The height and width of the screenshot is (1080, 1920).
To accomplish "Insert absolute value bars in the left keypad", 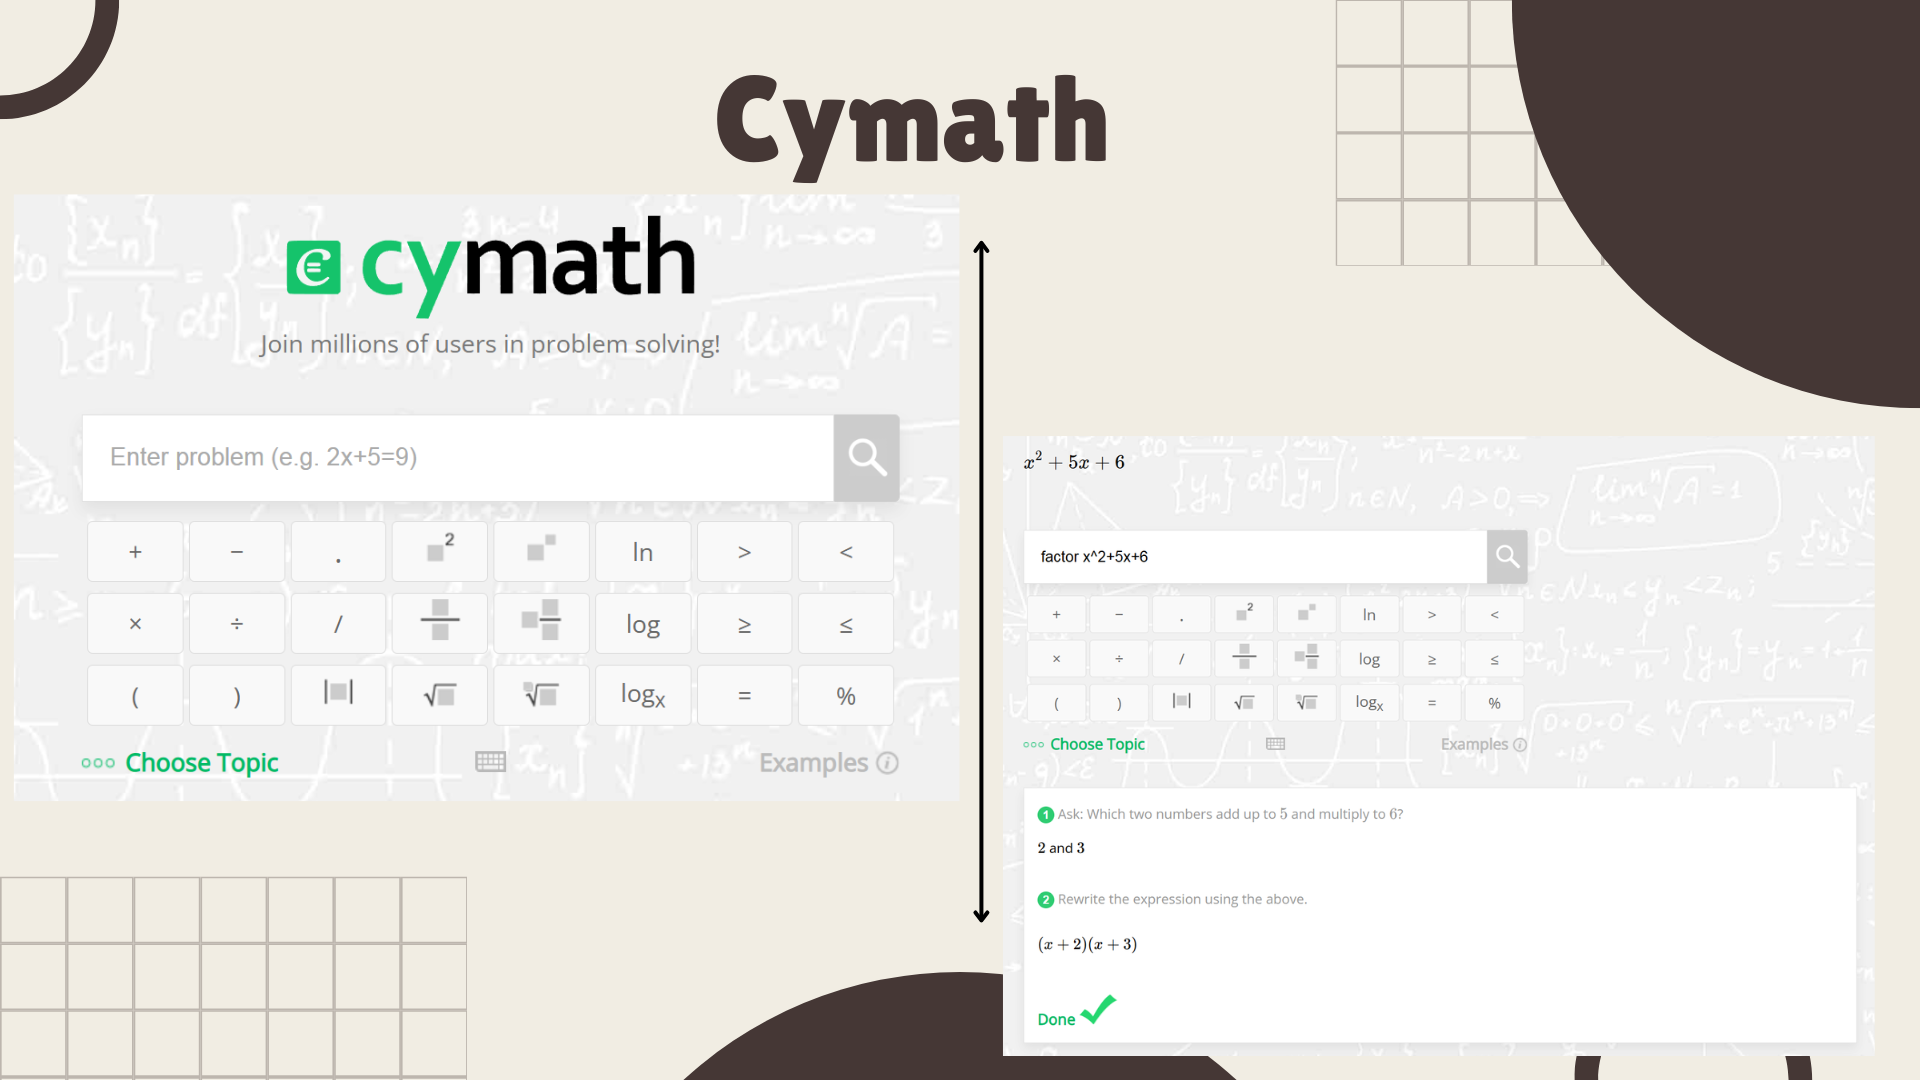I will (x=338, y=696).
